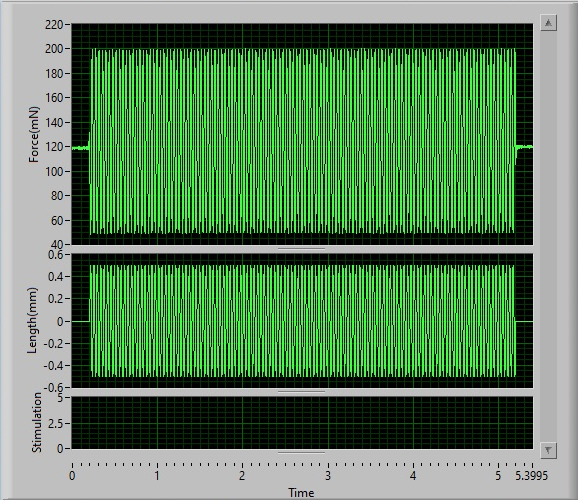Select the Stimulation axis label

[36, 422]
